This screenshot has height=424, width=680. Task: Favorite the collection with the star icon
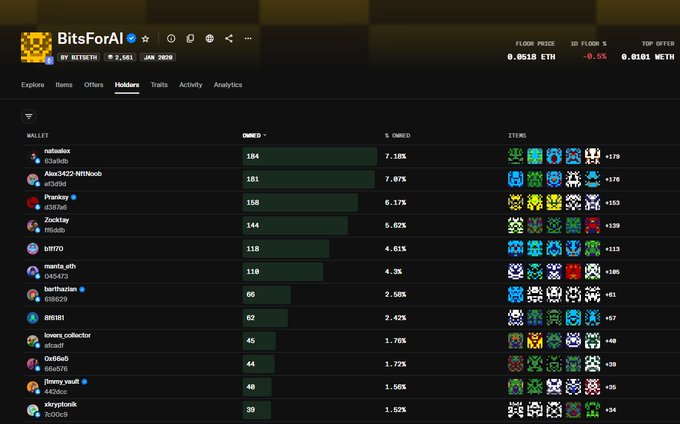point(146,39)
